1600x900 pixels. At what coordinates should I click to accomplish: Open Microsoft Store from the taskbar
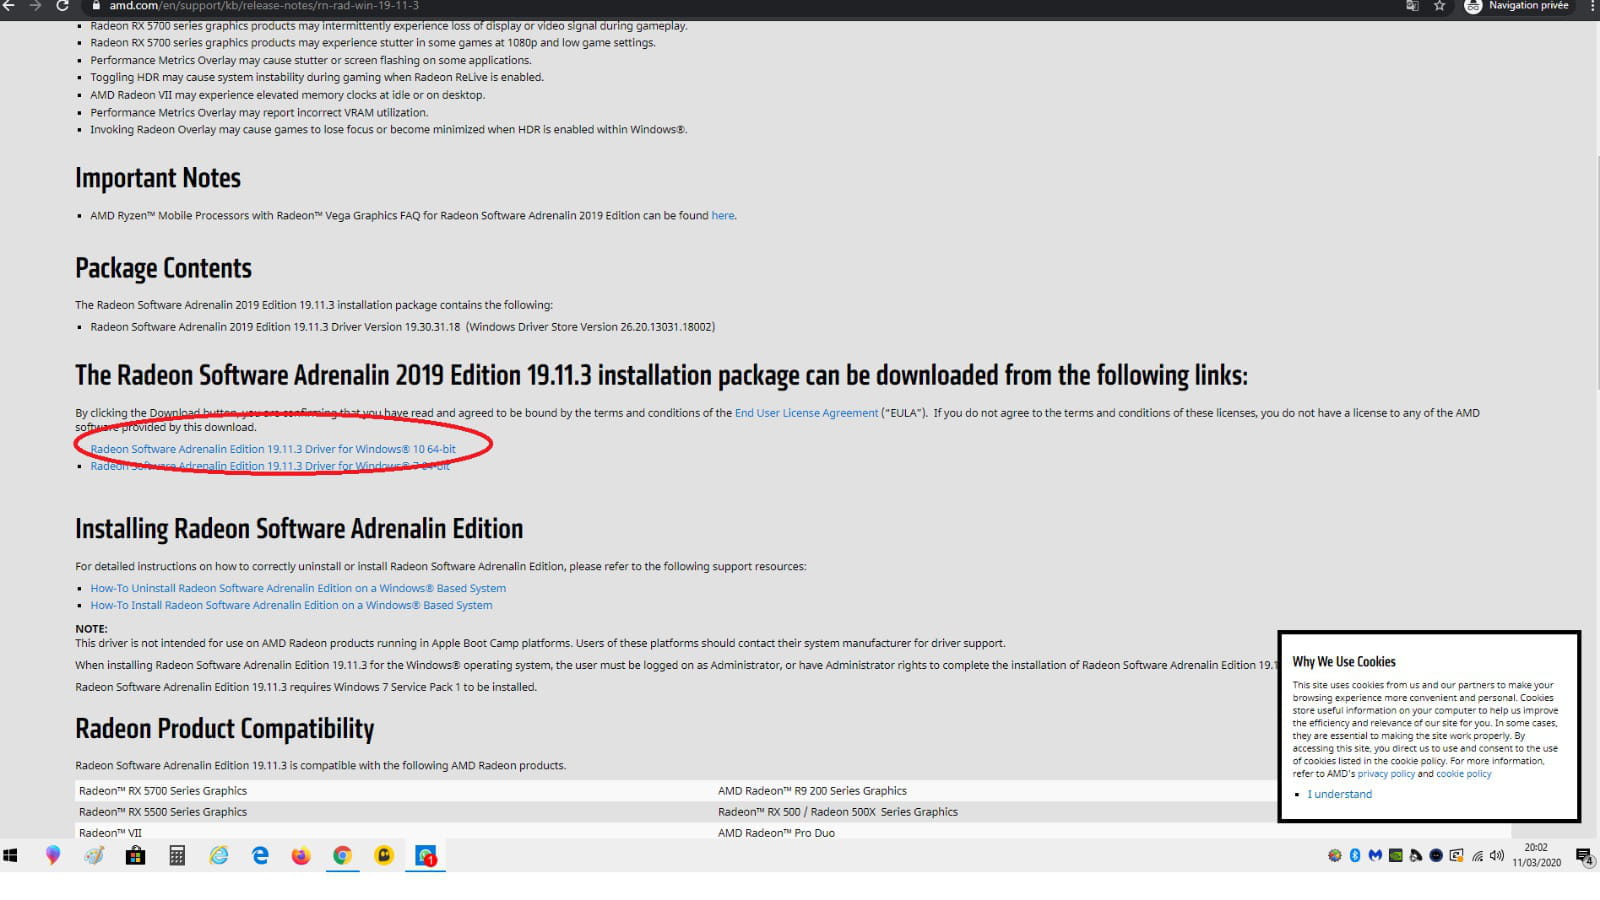[x=135, y=855]
